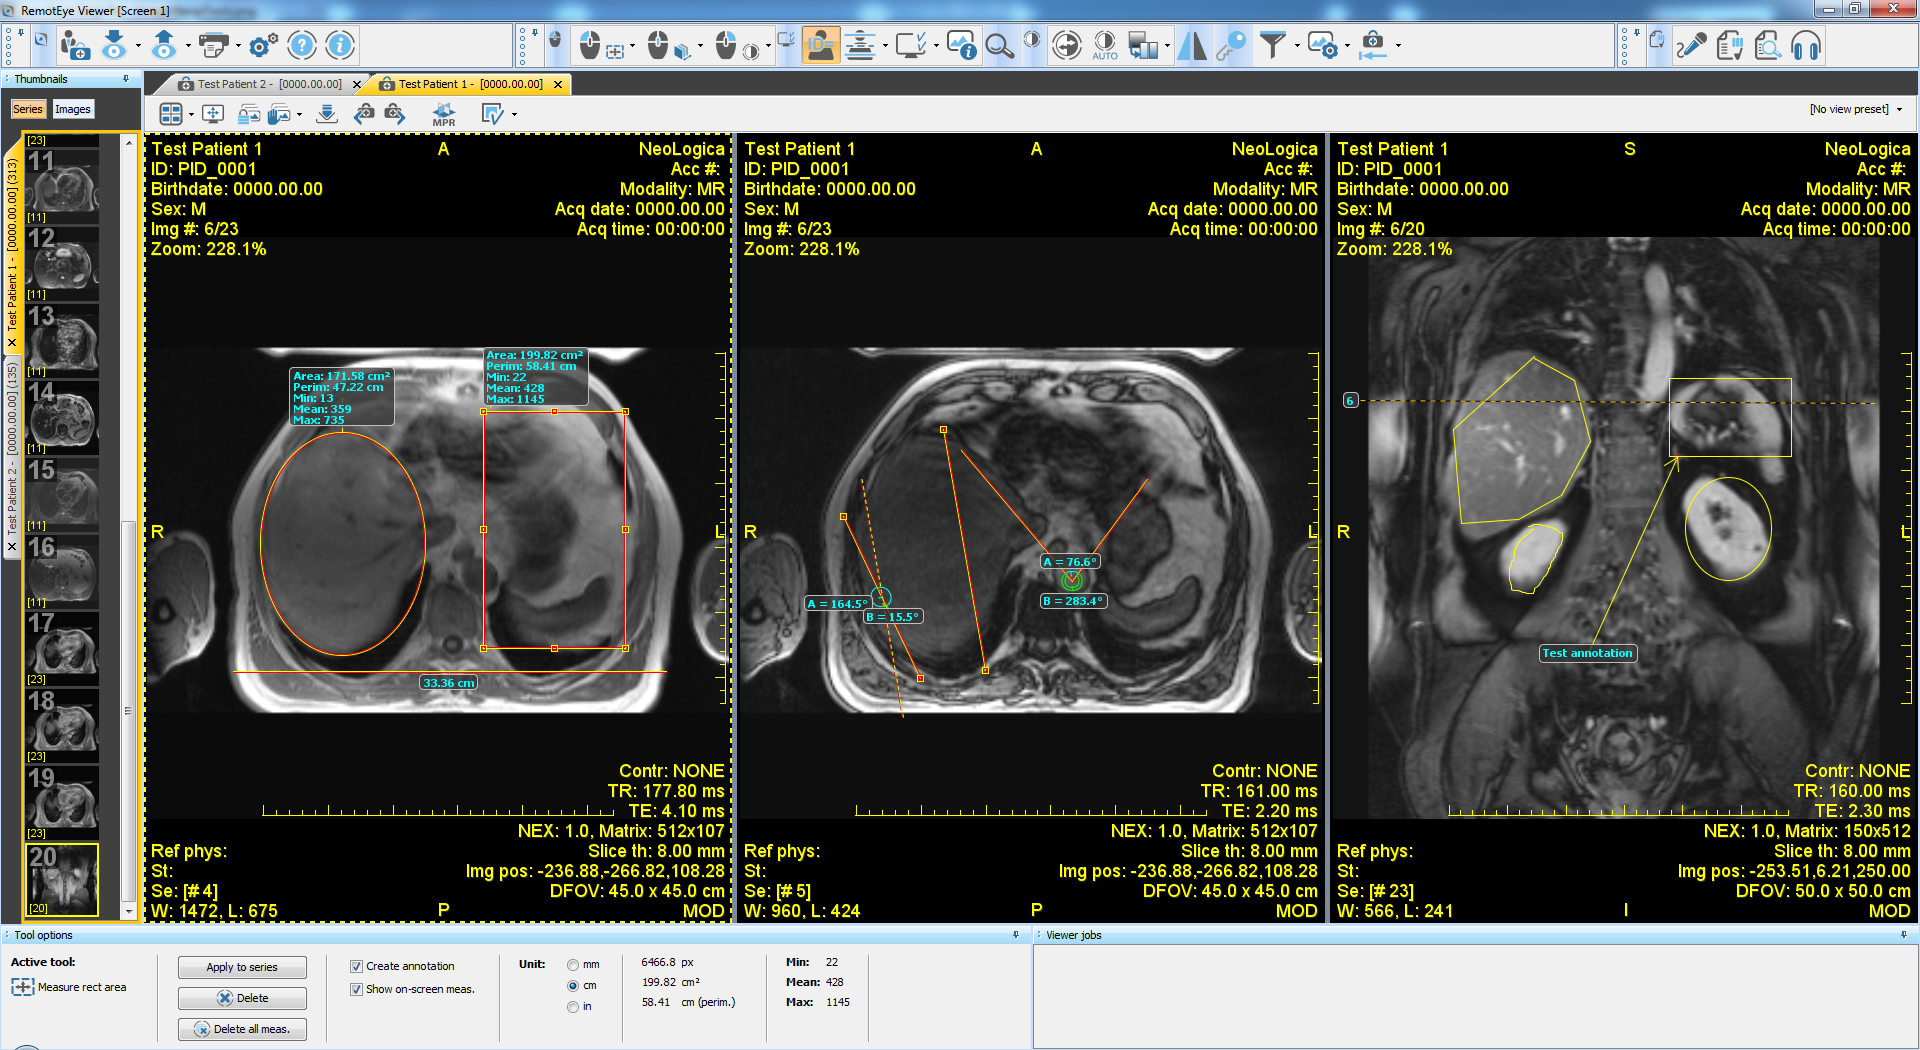
Task: Open the patient study browser icon
Action: [74, 46]
